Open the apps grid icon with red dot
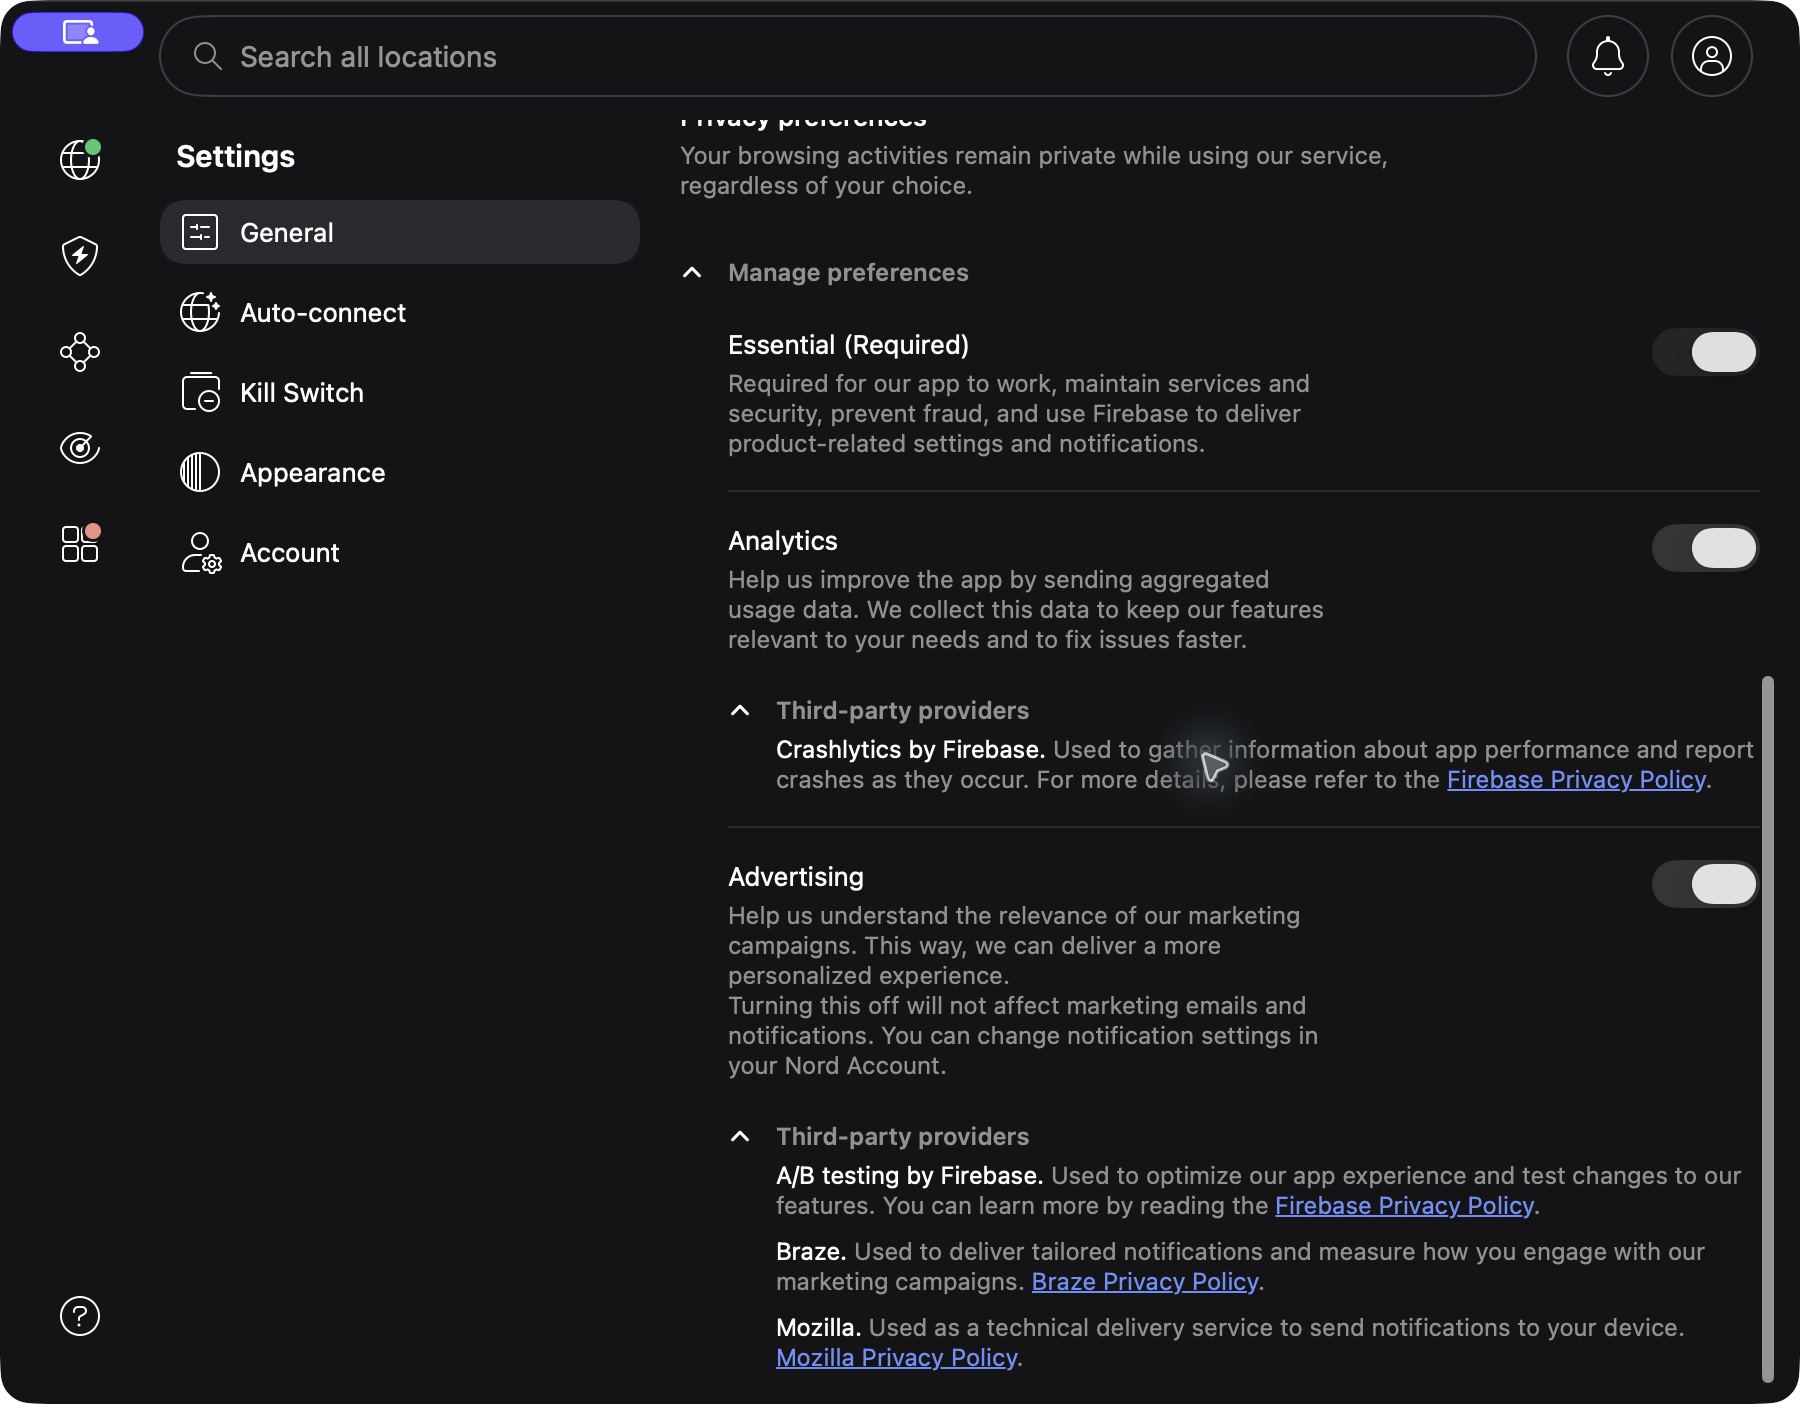The image size is (1800, 1404). [80, 543]
